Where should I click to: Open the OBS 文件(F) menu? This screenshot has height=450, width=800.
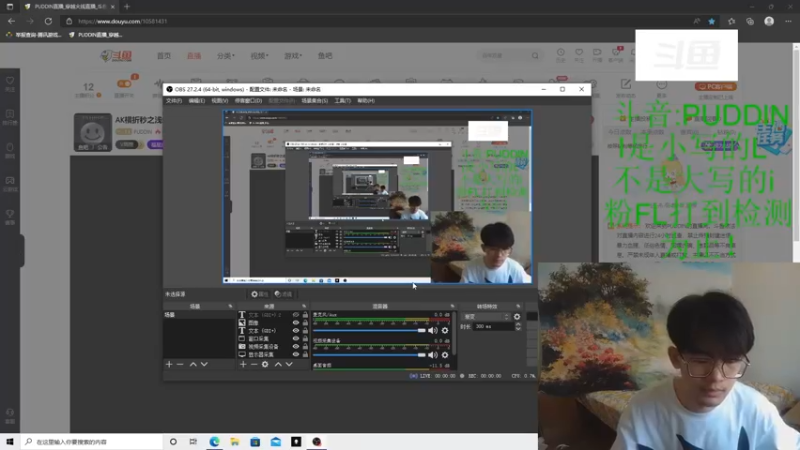click(x=173, y=101)
